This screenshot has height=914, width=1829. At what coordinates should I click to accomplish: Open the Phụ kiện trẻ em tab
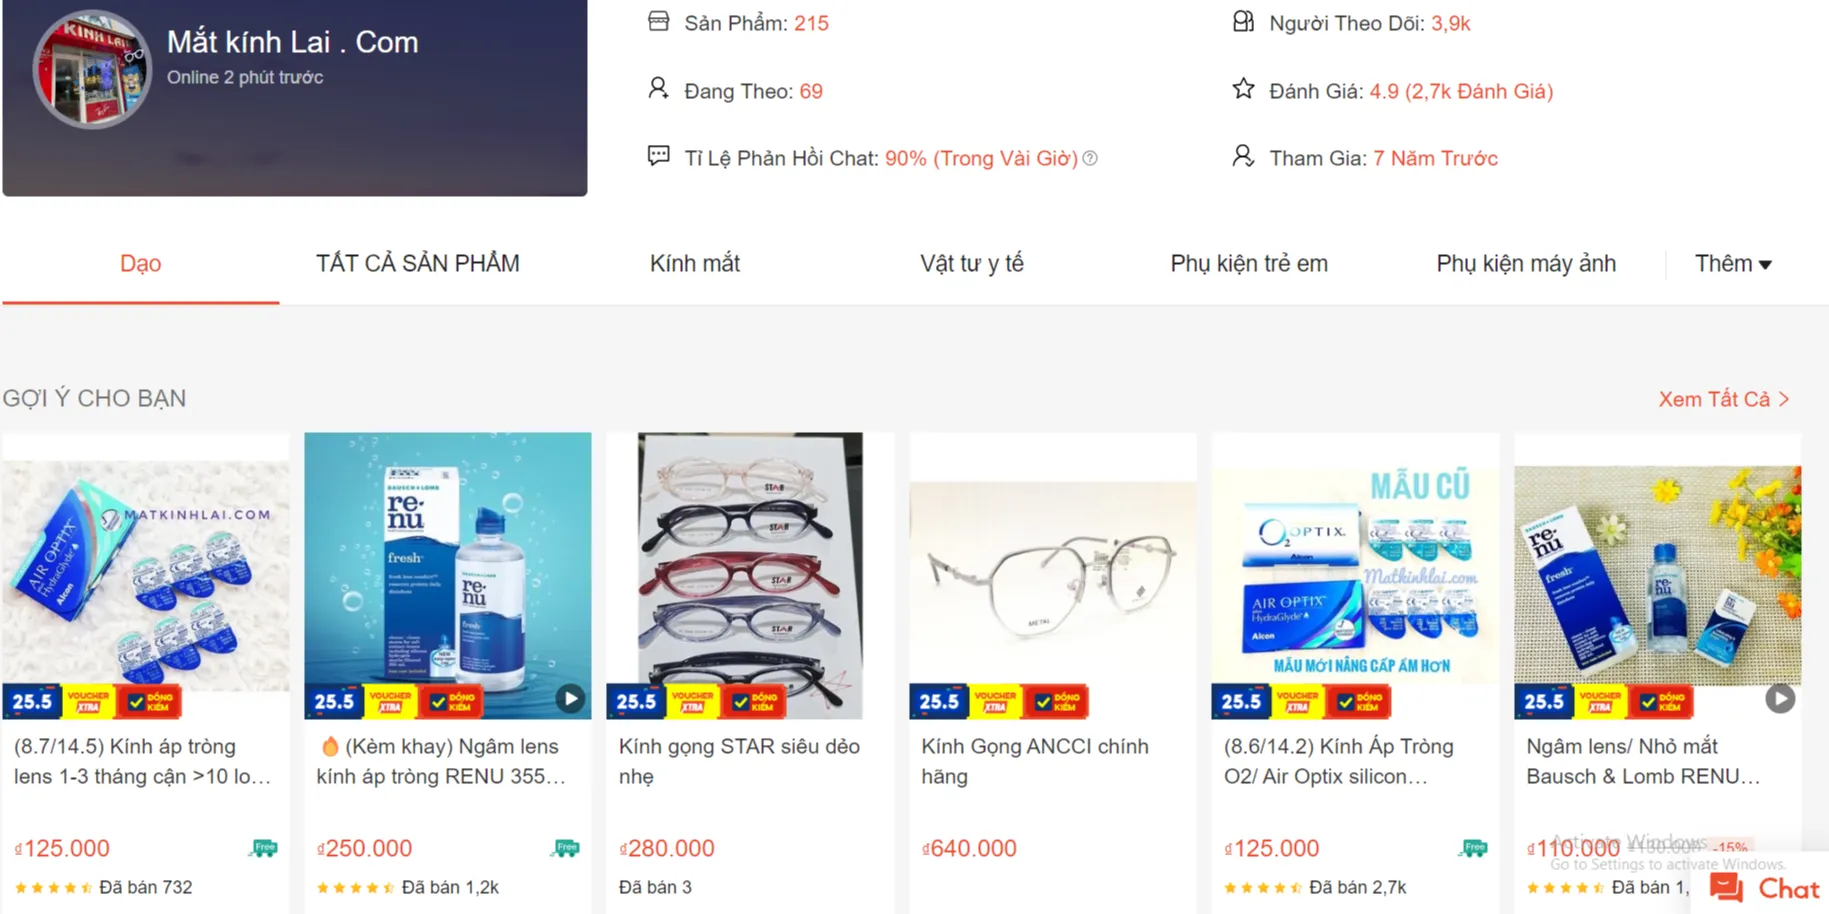[1248, 264]
